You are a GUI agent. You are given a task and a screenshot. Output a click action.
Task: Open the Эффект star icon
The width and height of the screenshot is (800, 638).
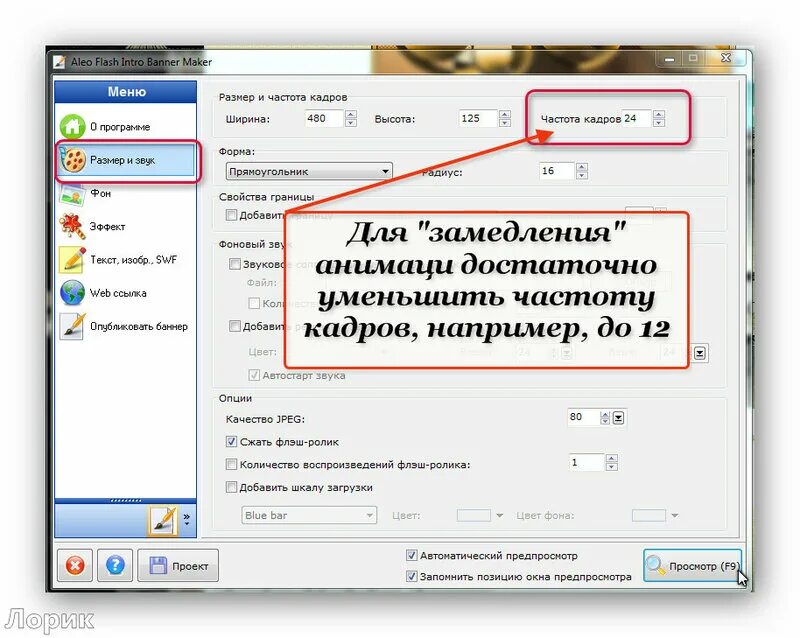click(72, 226)
